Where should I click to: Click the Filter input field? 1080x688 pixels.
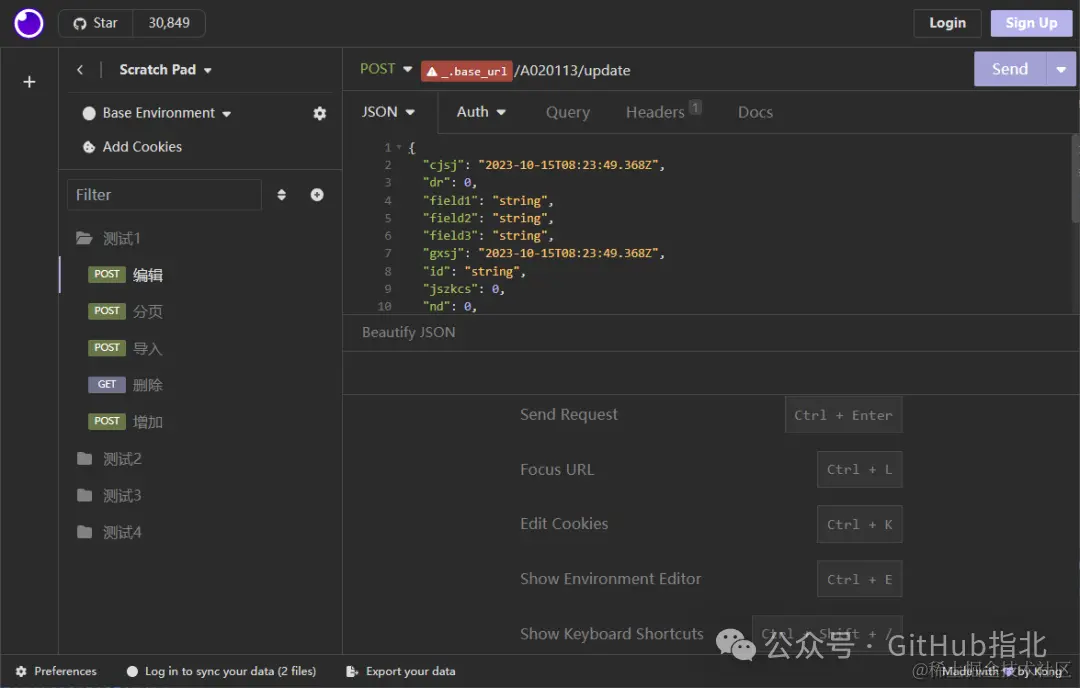164,195
